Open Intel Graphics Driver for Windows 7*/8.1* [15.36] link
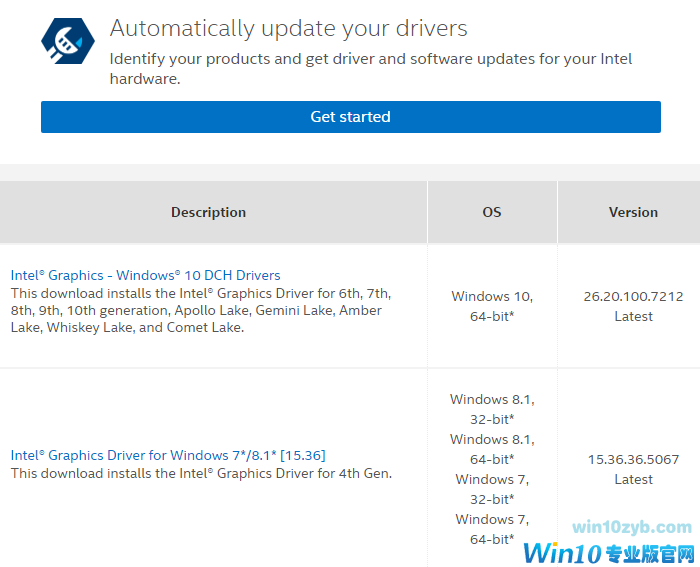The width and height of the screenshot is (700, 567). click(168, 455)
